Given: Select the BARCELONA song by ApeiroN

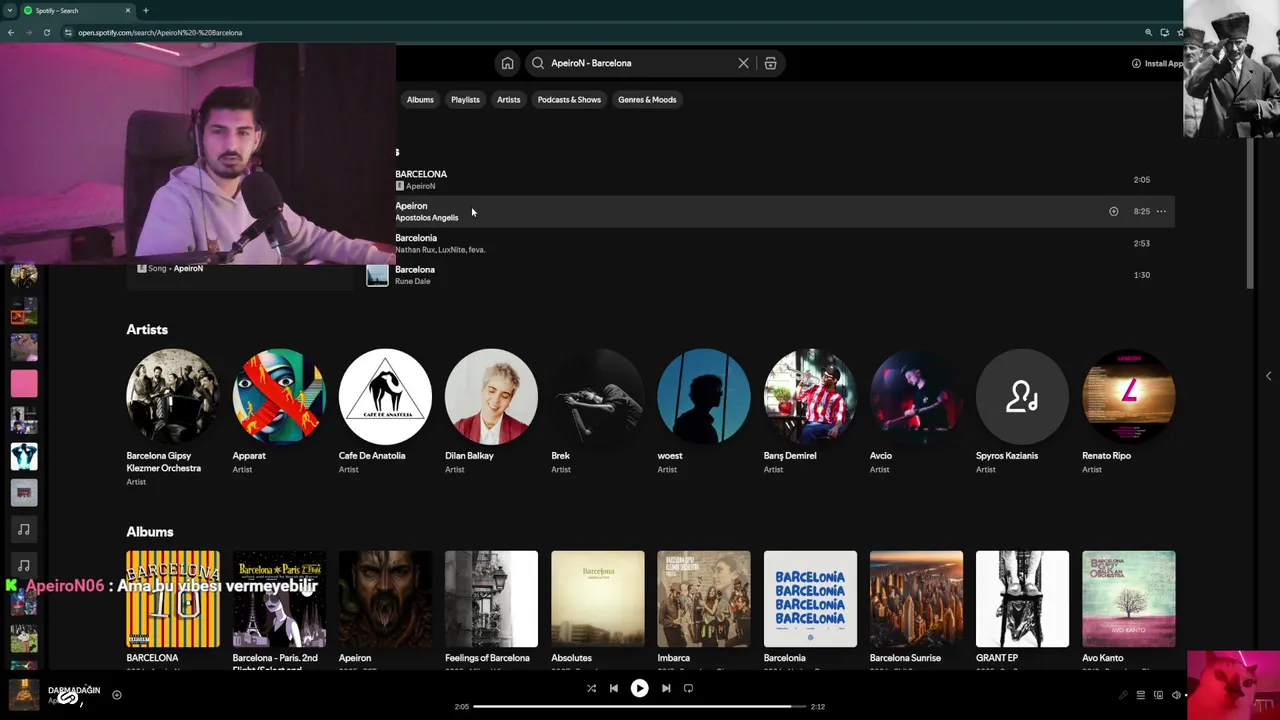Looking at the screenshot, I should 770,180.
